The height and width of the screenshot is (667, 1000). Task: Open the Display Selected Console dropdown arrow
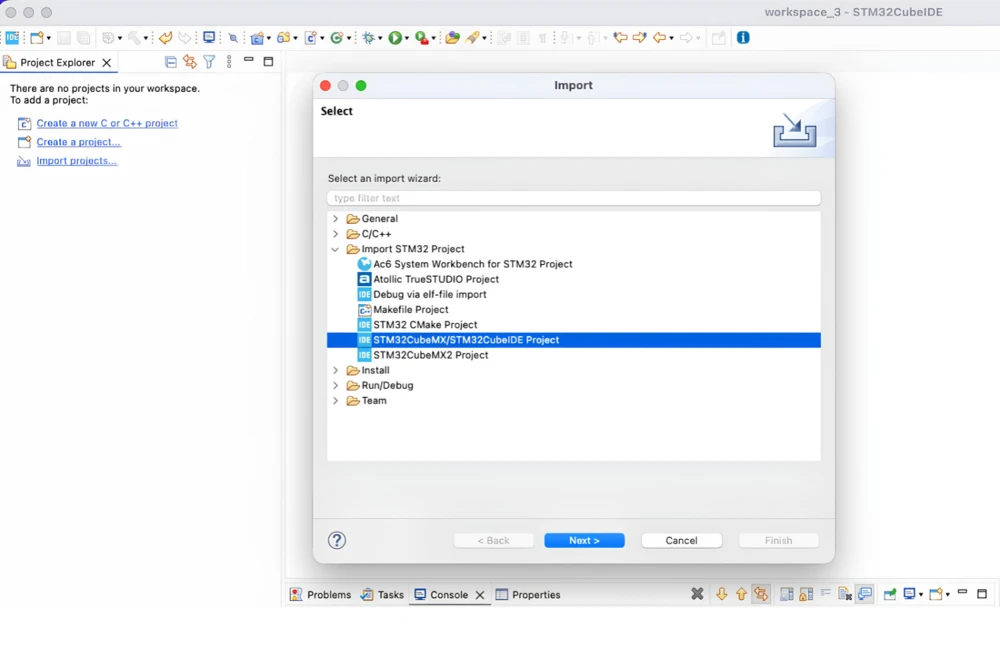click(921, 595)
